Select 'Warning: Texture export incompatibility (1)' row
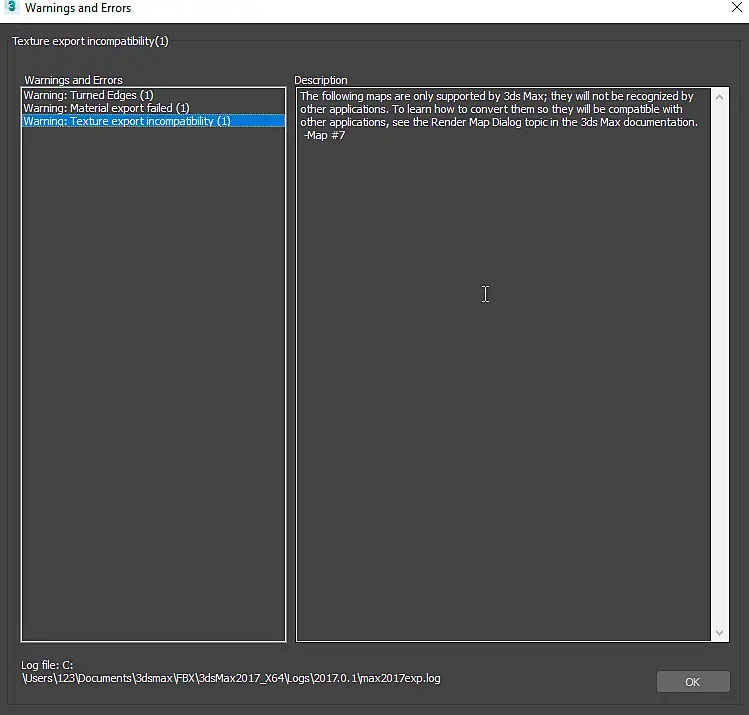Screen dimensions: 749x715 [153, 121]
